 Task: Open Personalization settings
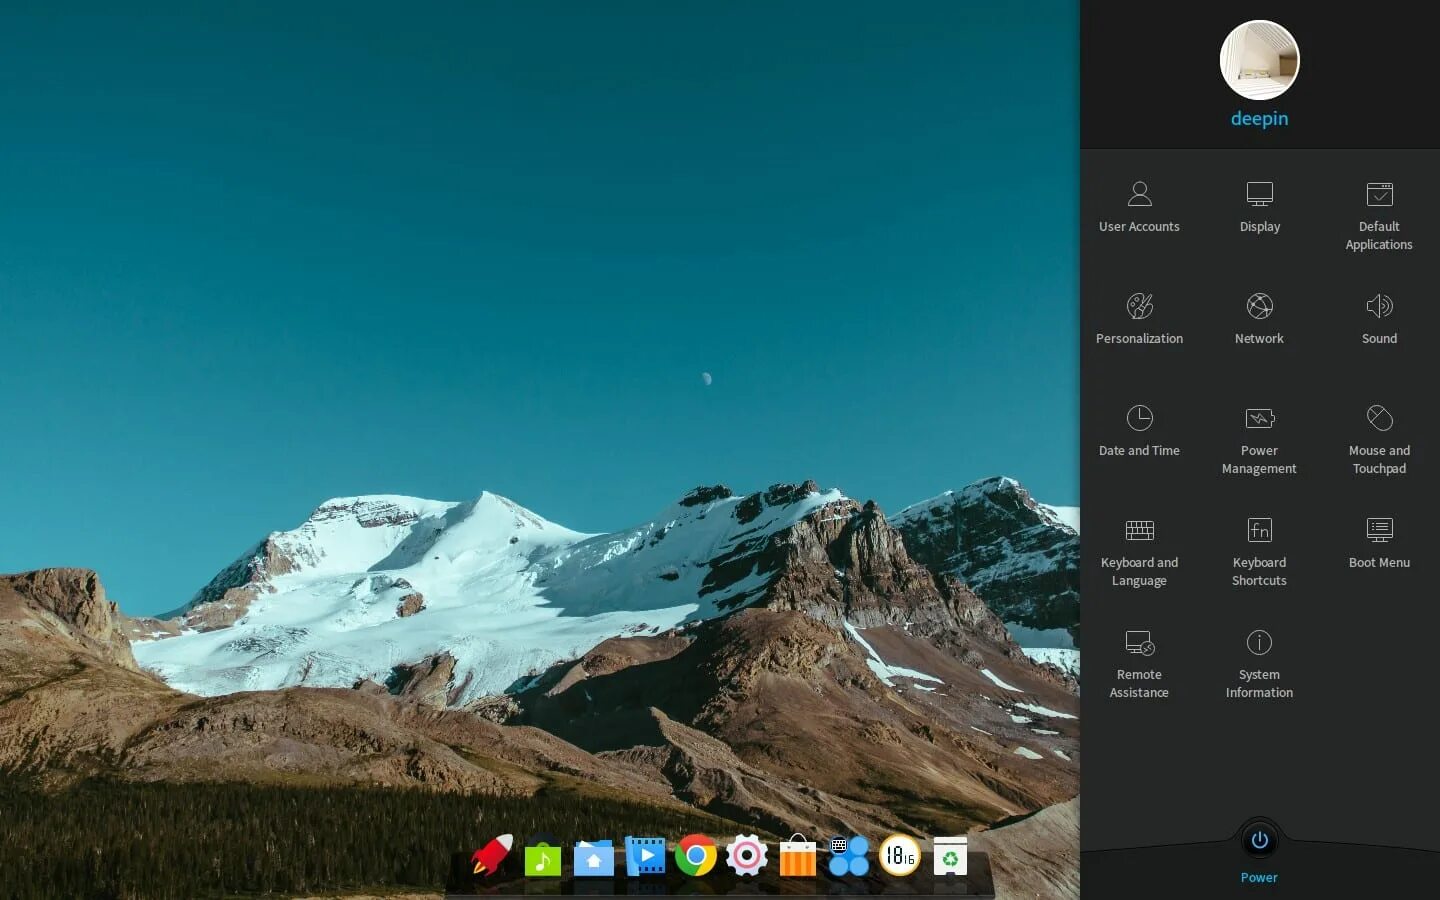[x=1139, y=317]
